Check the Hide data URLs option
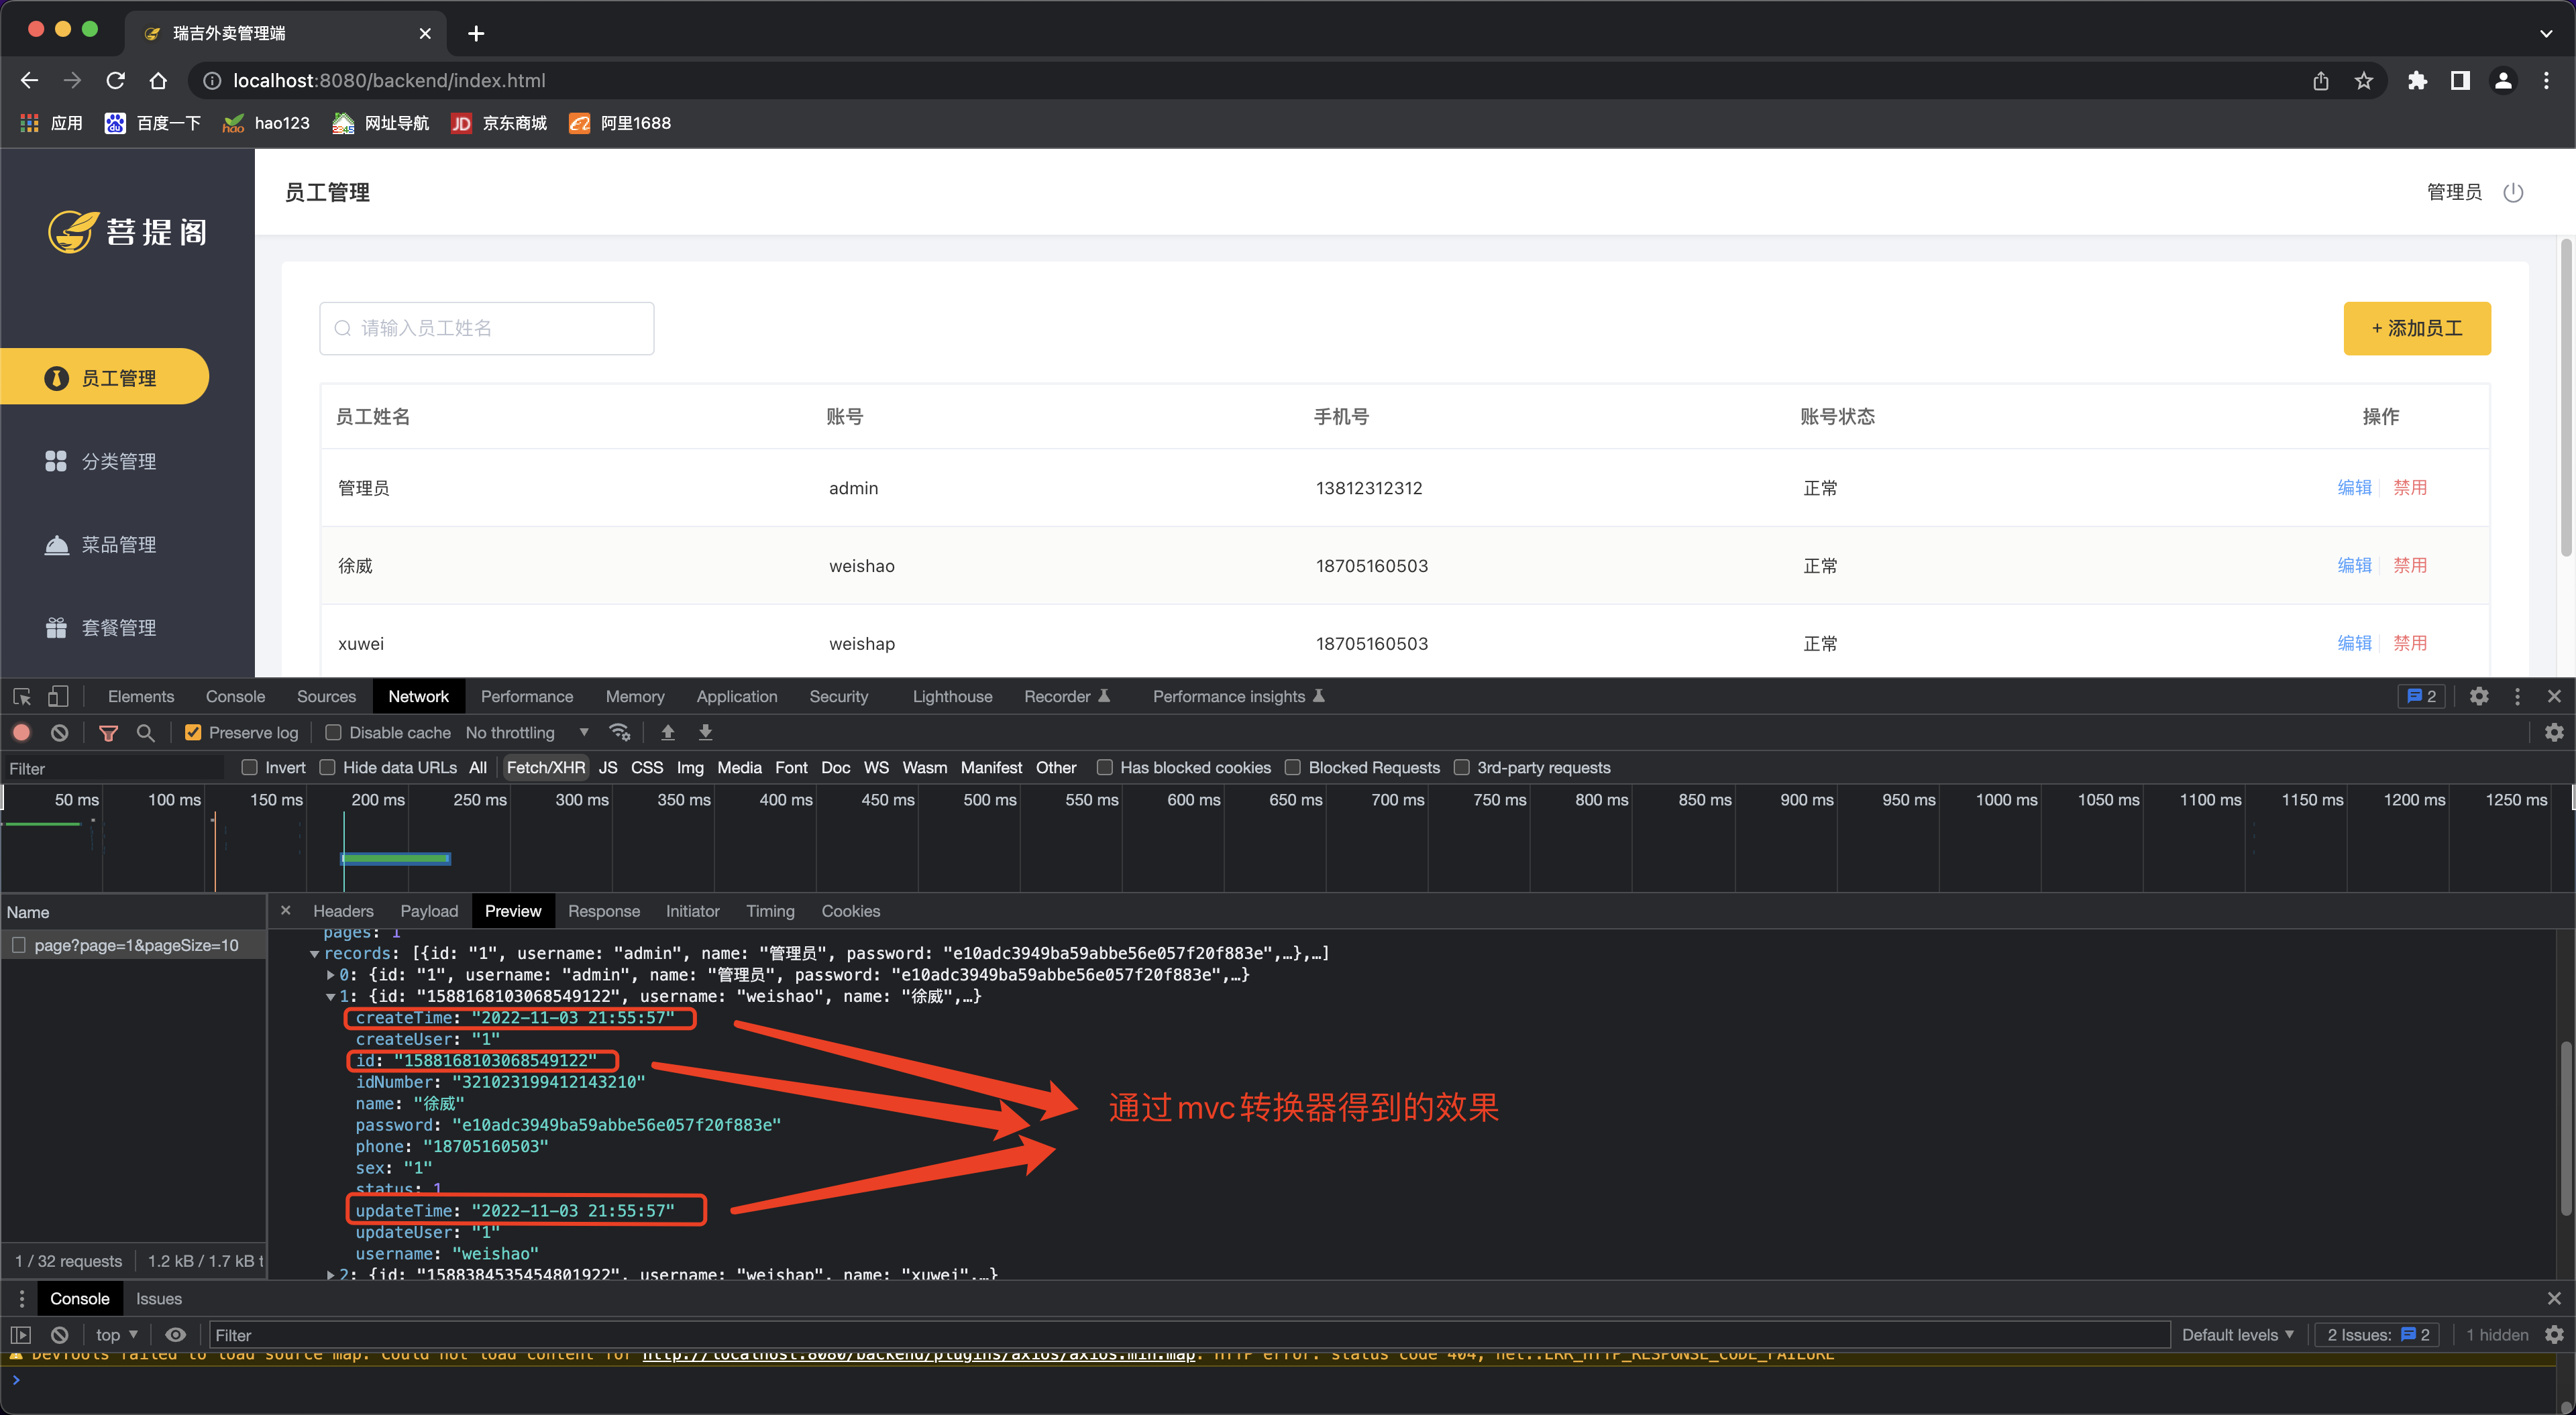 pos(327,768)
